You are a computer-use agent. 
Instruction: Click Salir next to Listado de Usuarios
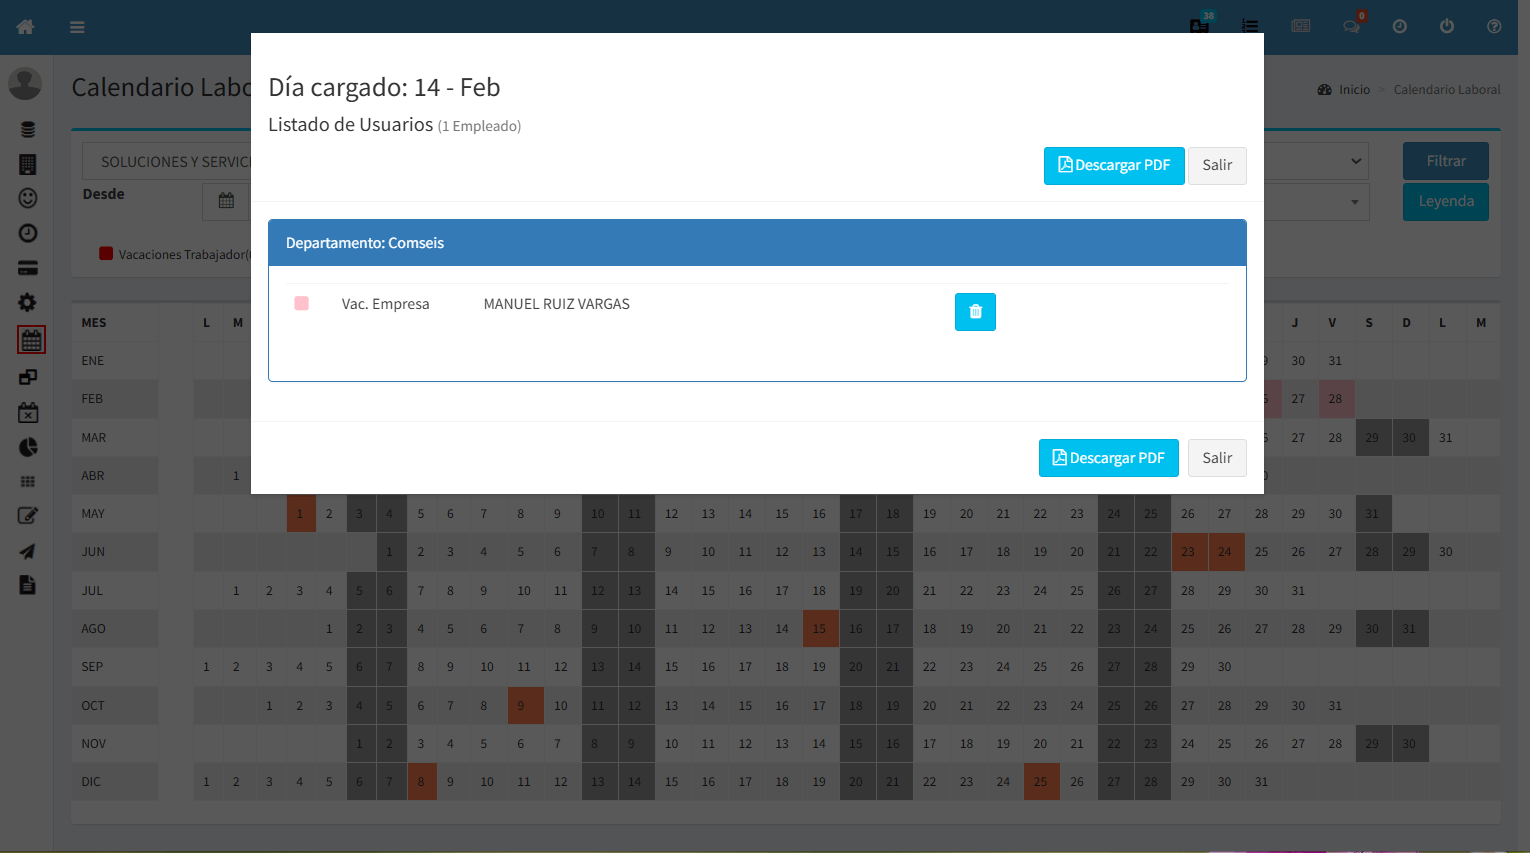pyautogui.click(x=1216, y=165)
